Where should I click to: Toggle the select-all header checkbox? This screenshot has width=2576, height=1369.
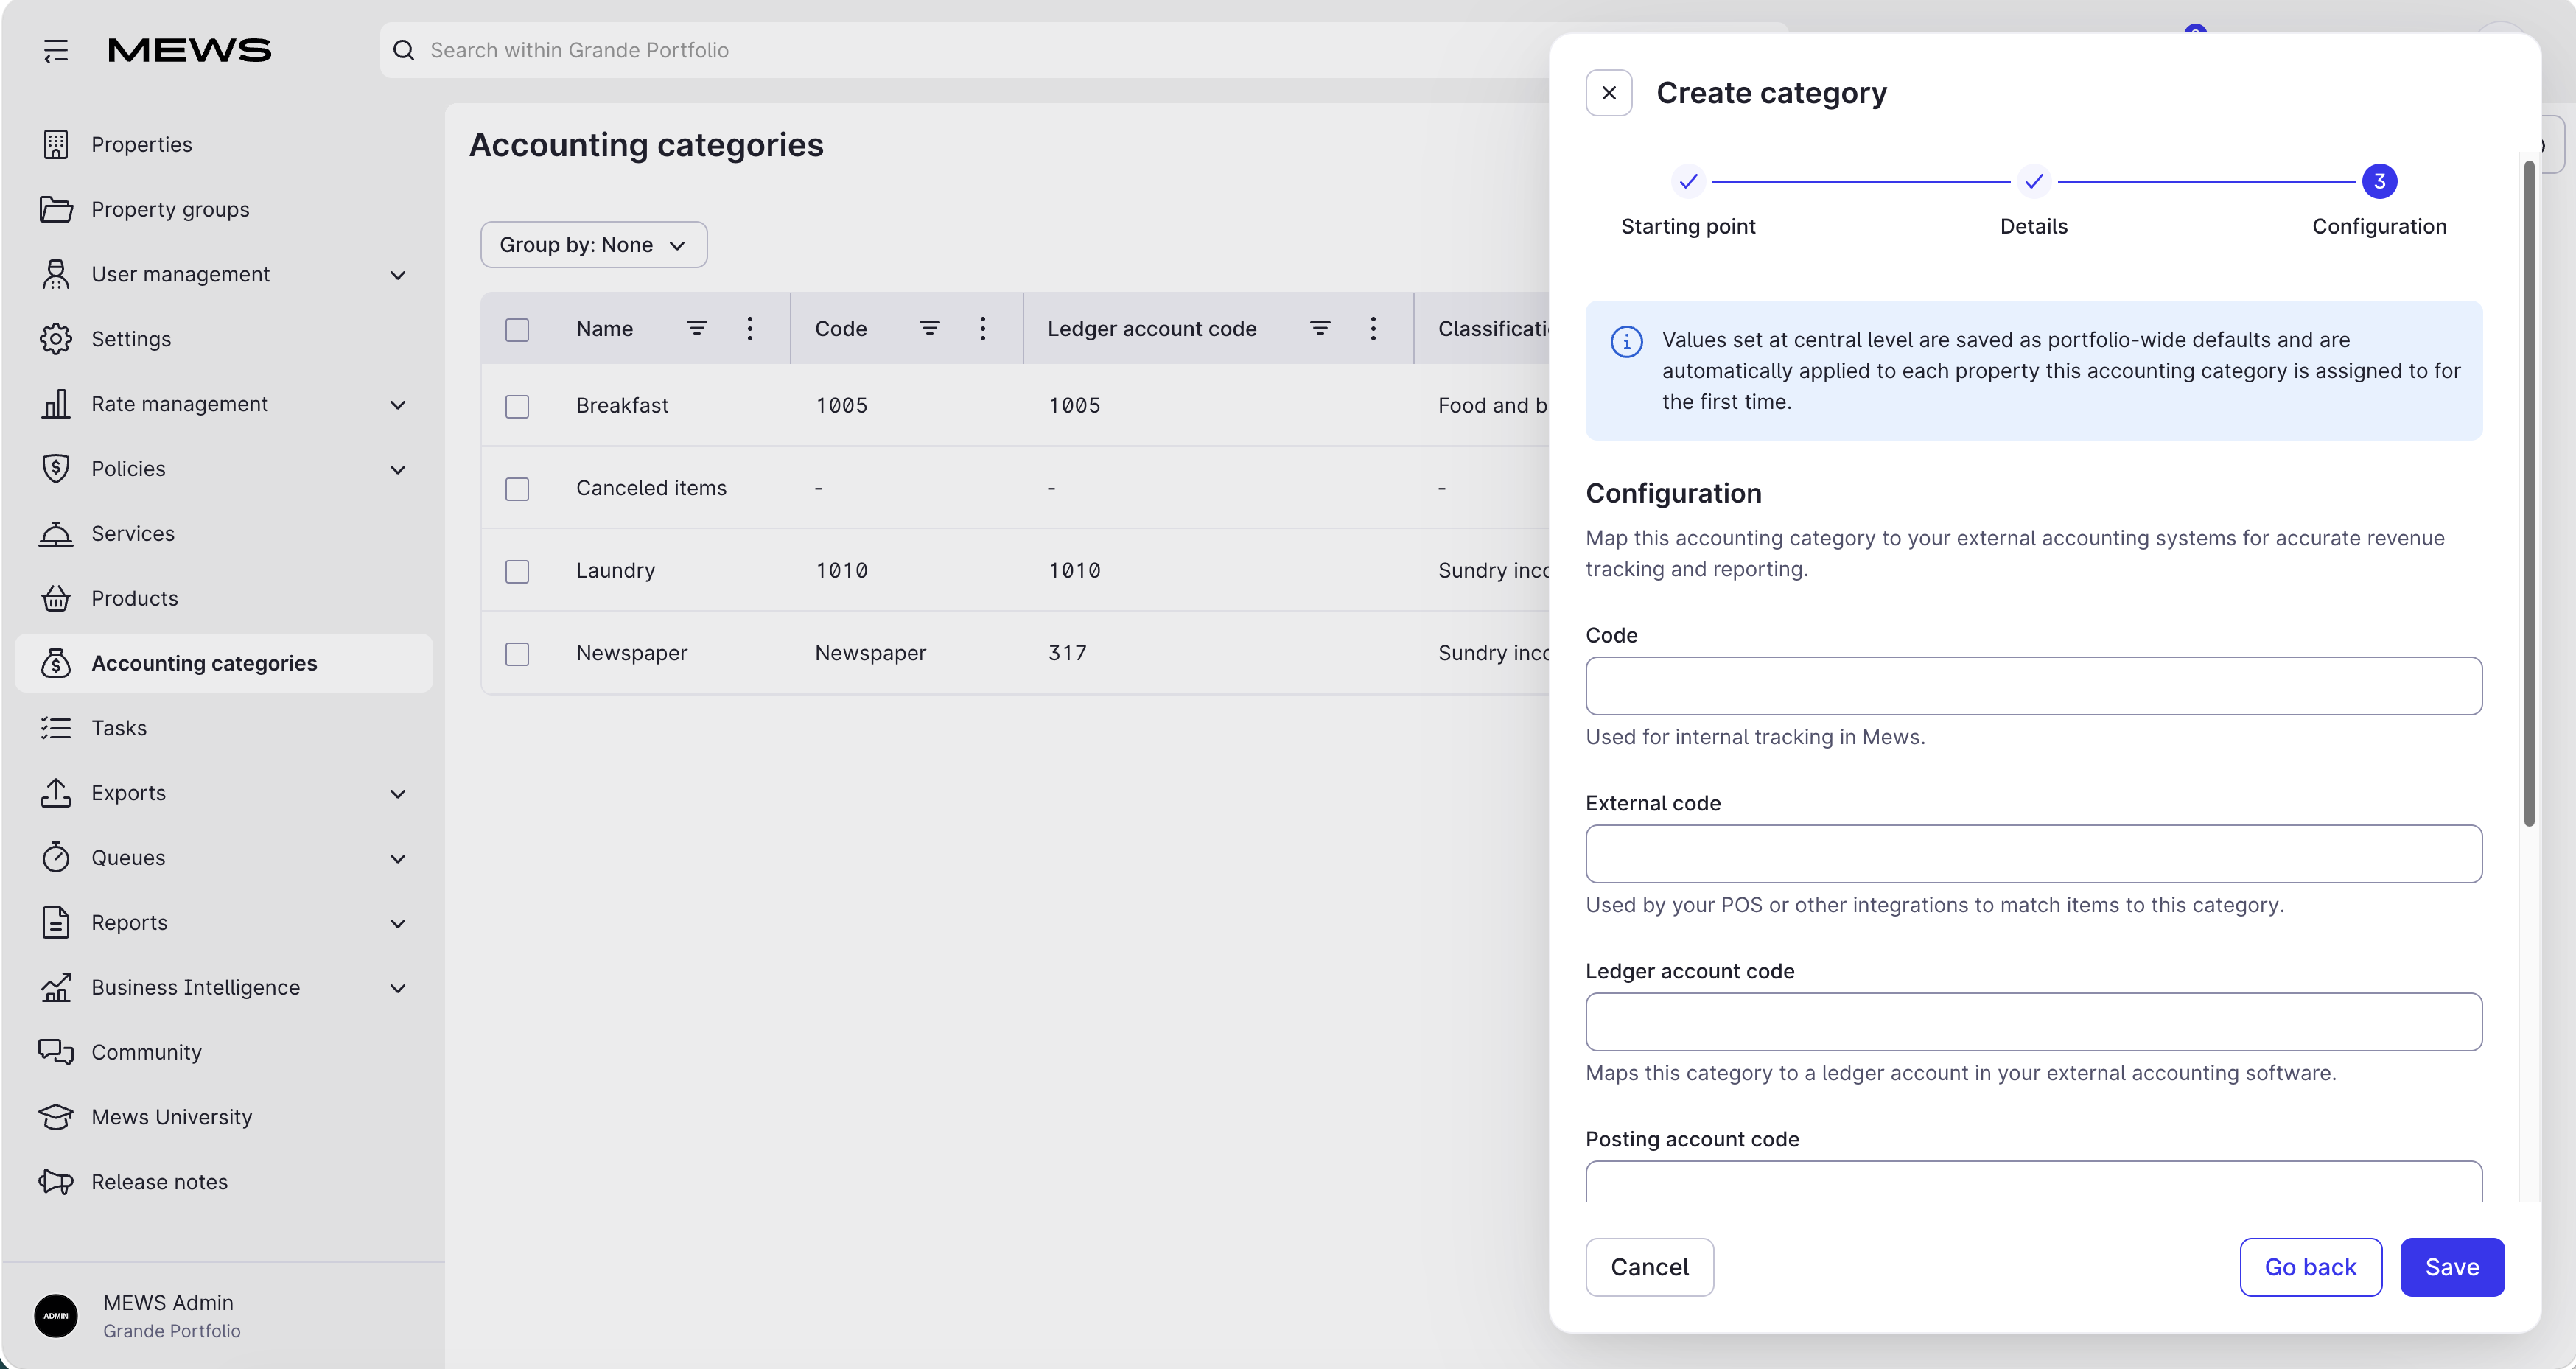click(x=517, y=329)
